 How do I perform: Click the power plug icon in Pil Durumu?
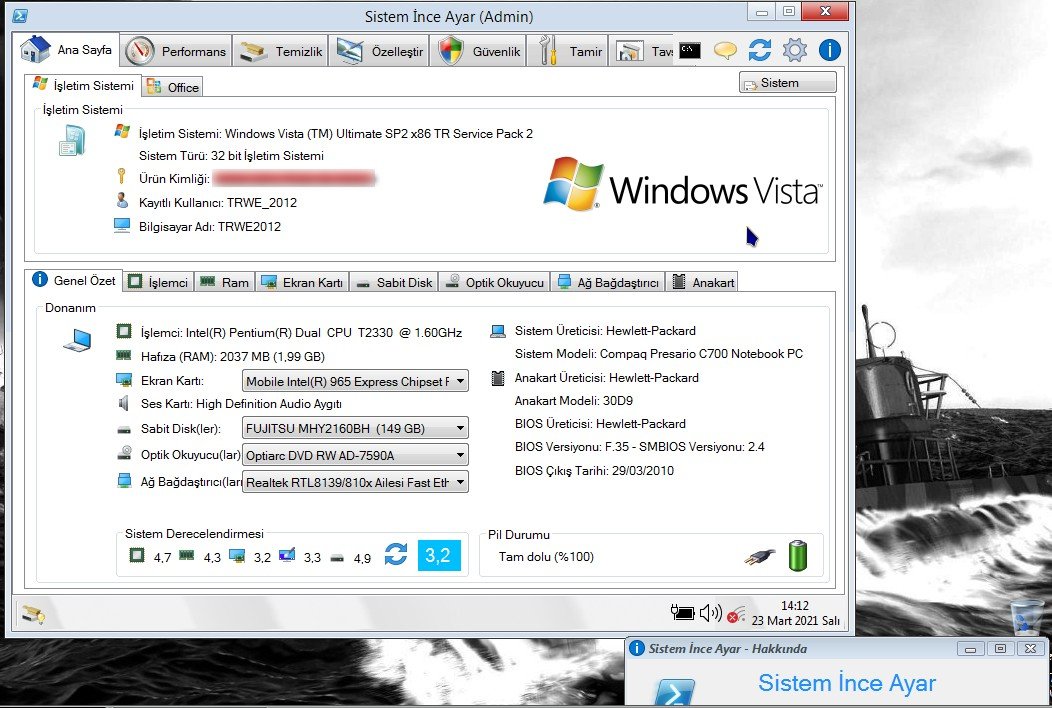coord(759,557)
